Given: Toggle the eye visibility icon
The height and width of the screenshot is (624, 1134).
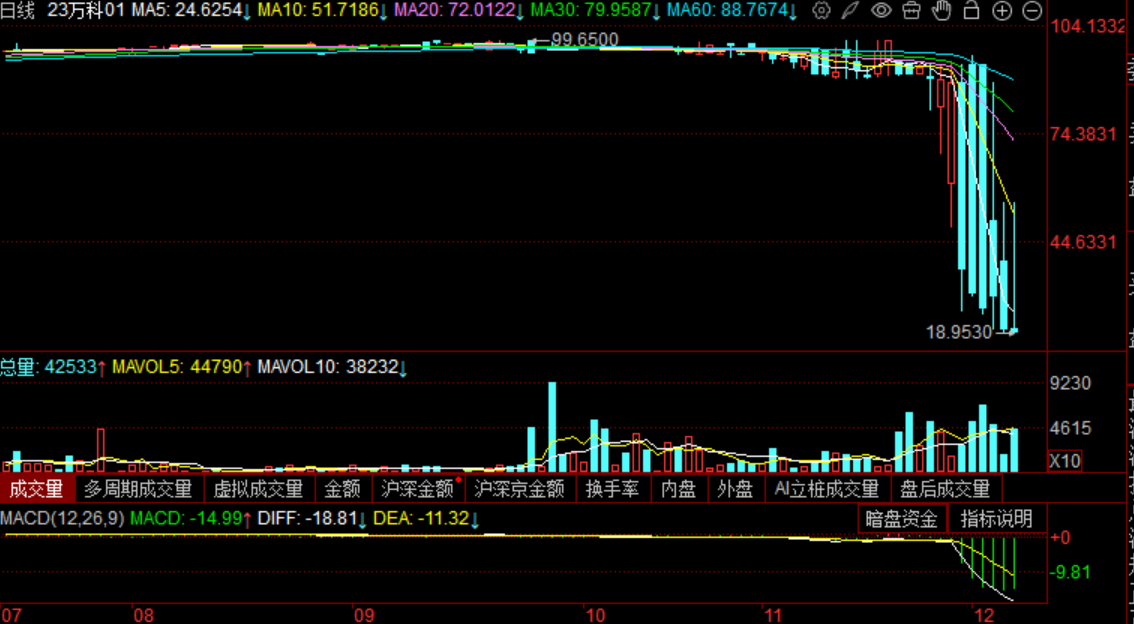Looking at the screenshot, I should click(x=881, y=10).
